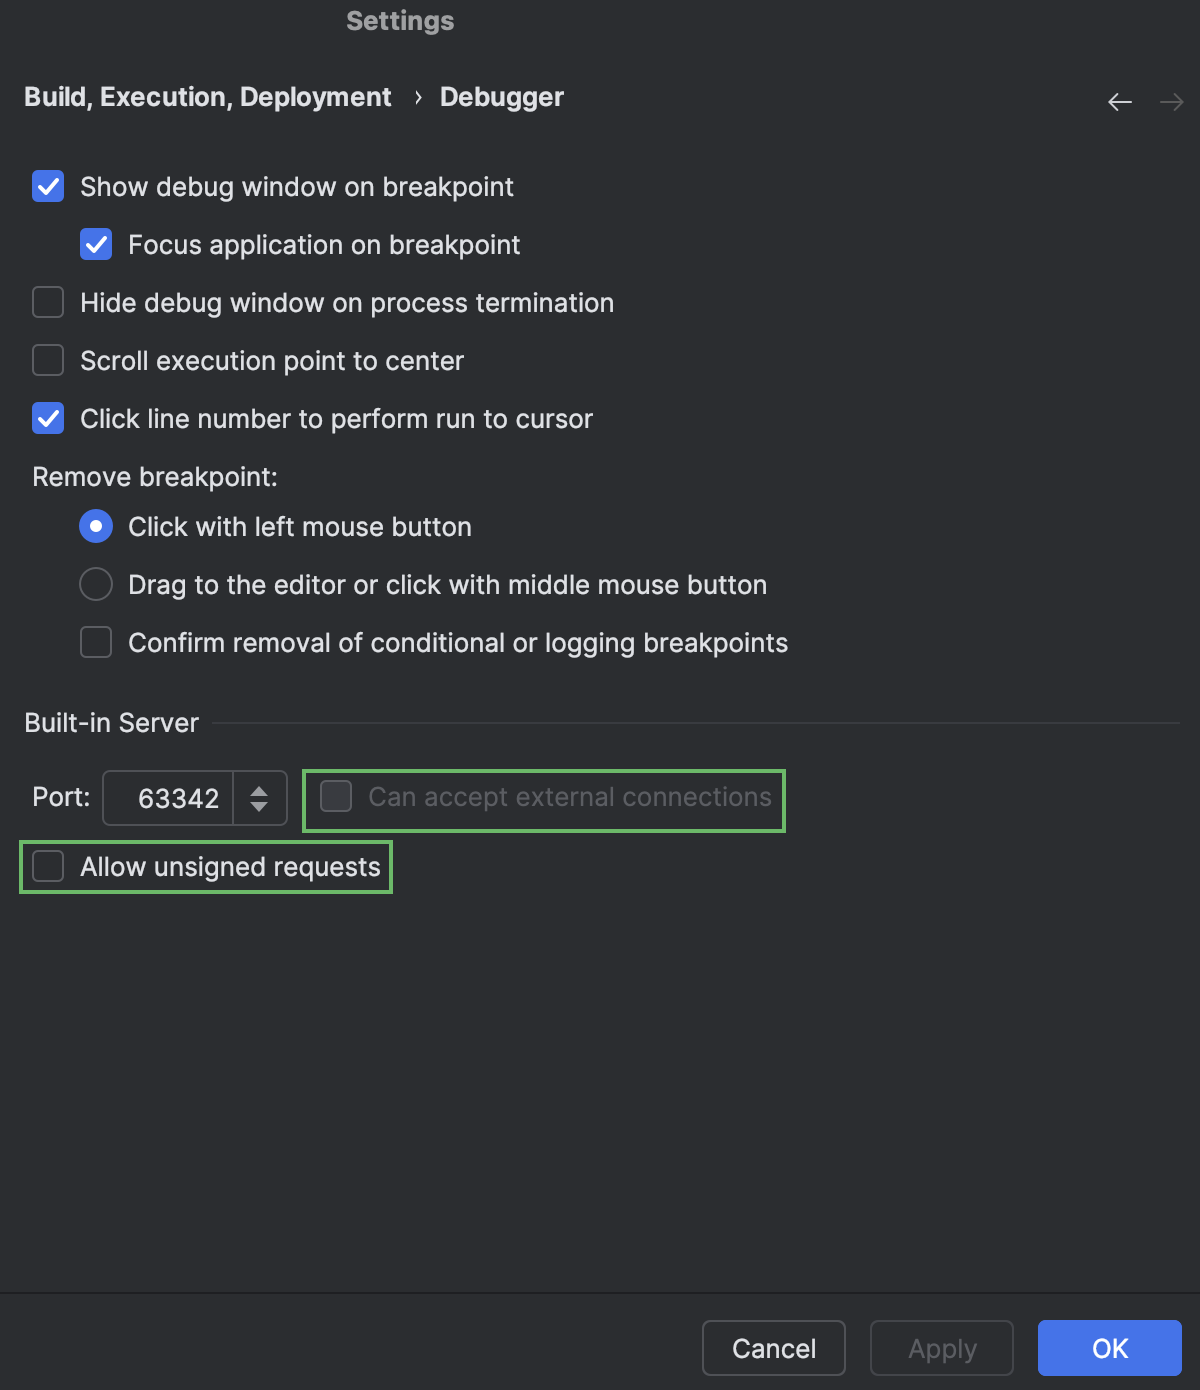Check Can accept external connections
The width and height of the screenshot is (1200, 1390).
[336, 797]
